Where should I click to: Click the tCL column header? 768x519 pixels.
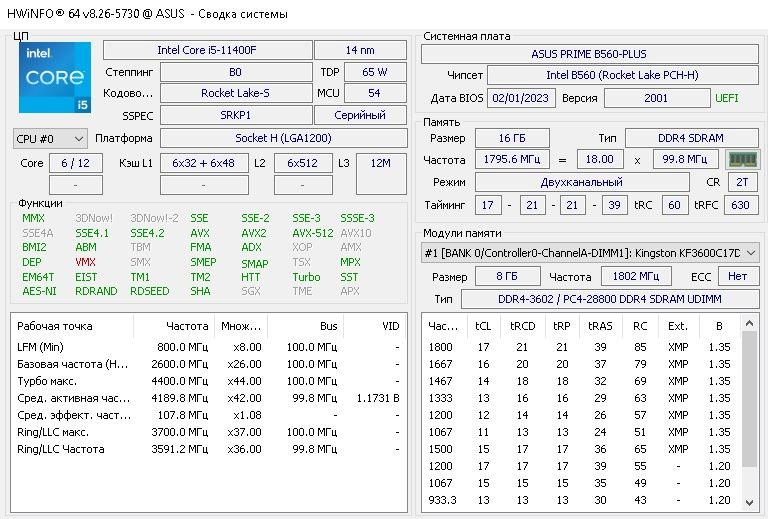[483, 326]
